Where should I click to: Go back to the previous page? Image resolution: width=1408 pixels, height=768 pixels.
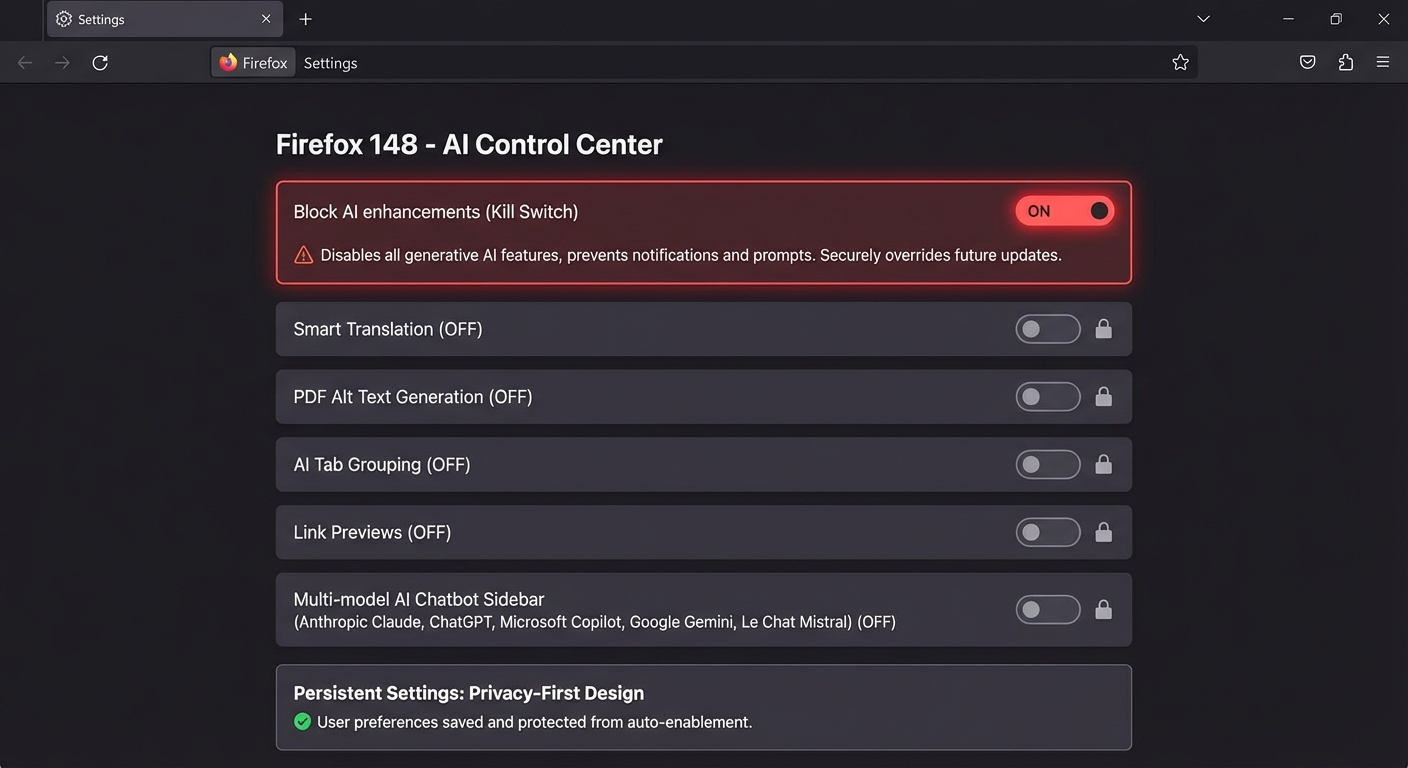point(25,63)
